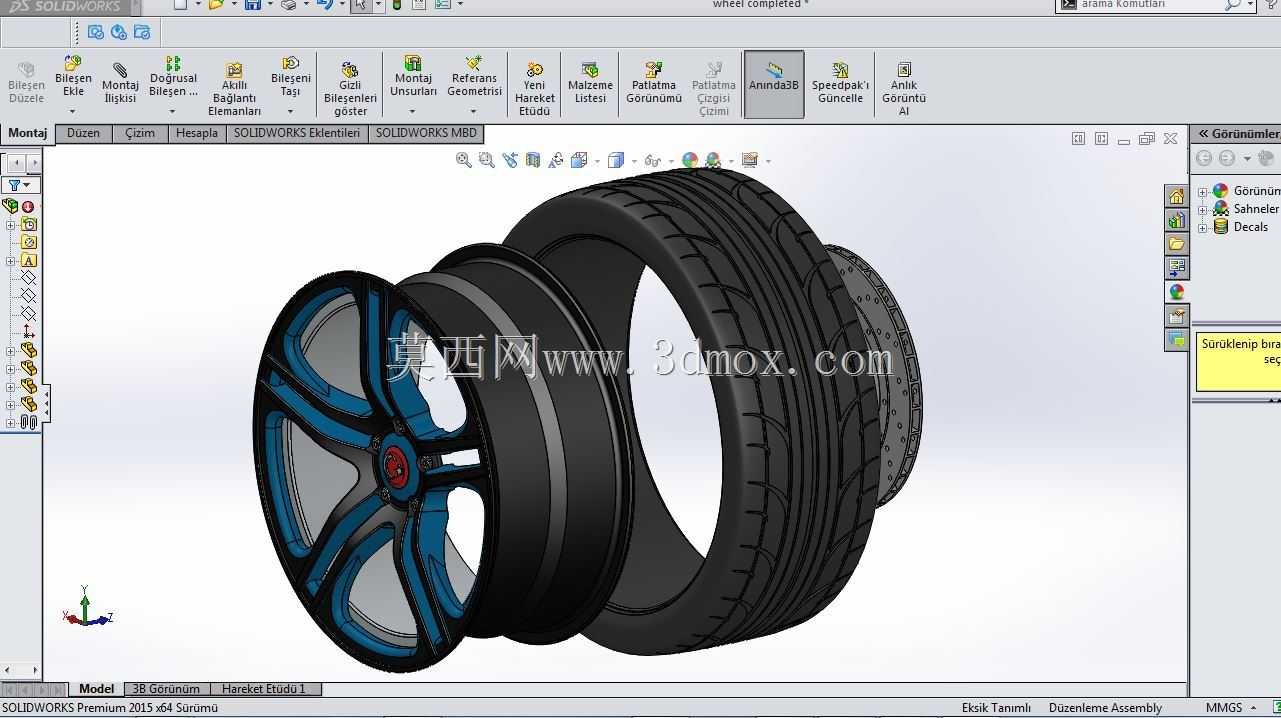Open dropdown arrow below Referans Geometrisi

point(473,111)
